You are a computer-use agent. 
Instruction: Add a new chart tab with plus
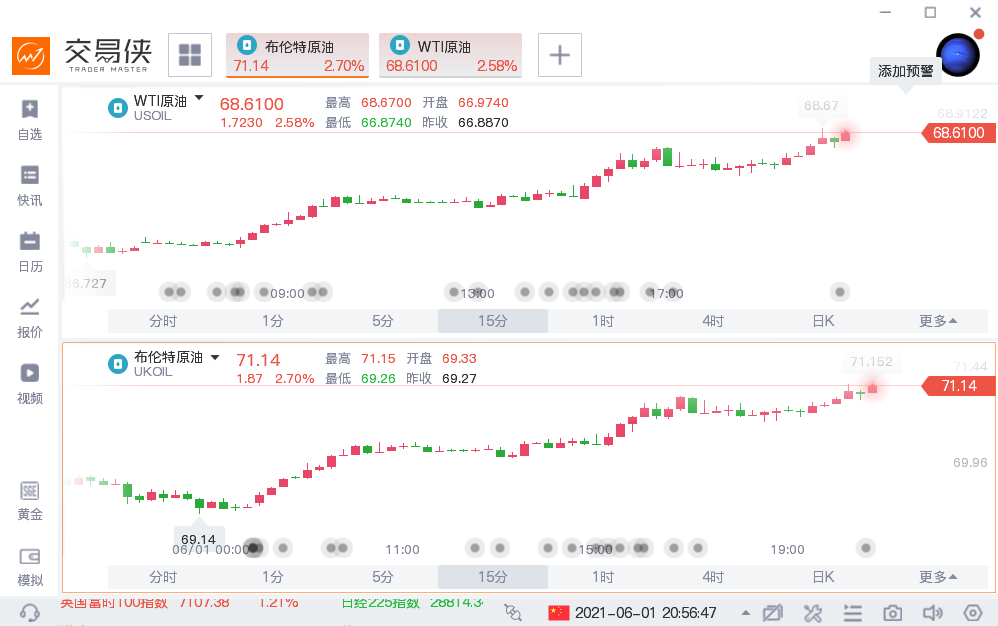click(x=559, y=55)
